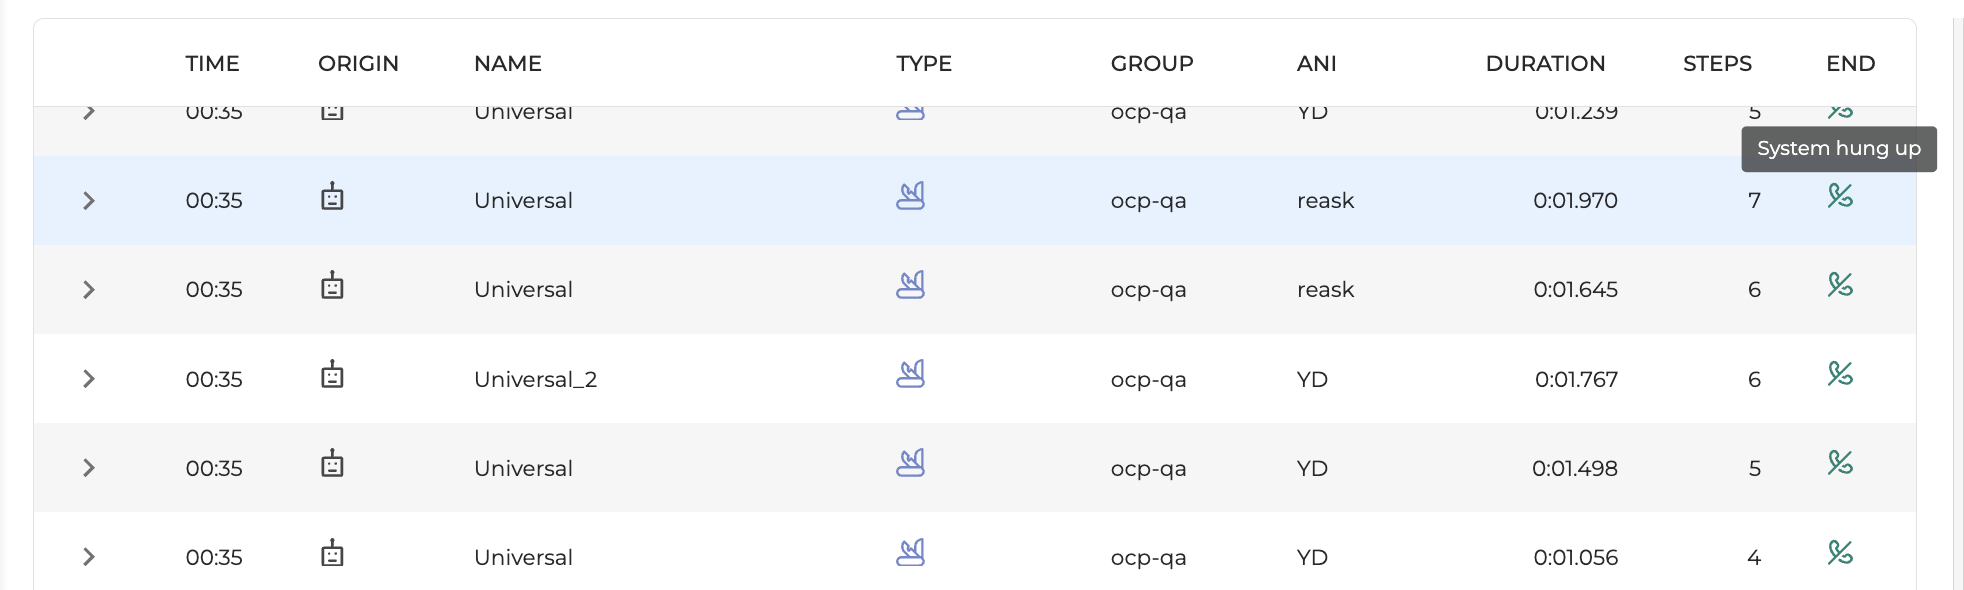
Task: Expand the row with duration 0:01.970
Action: 89,201
